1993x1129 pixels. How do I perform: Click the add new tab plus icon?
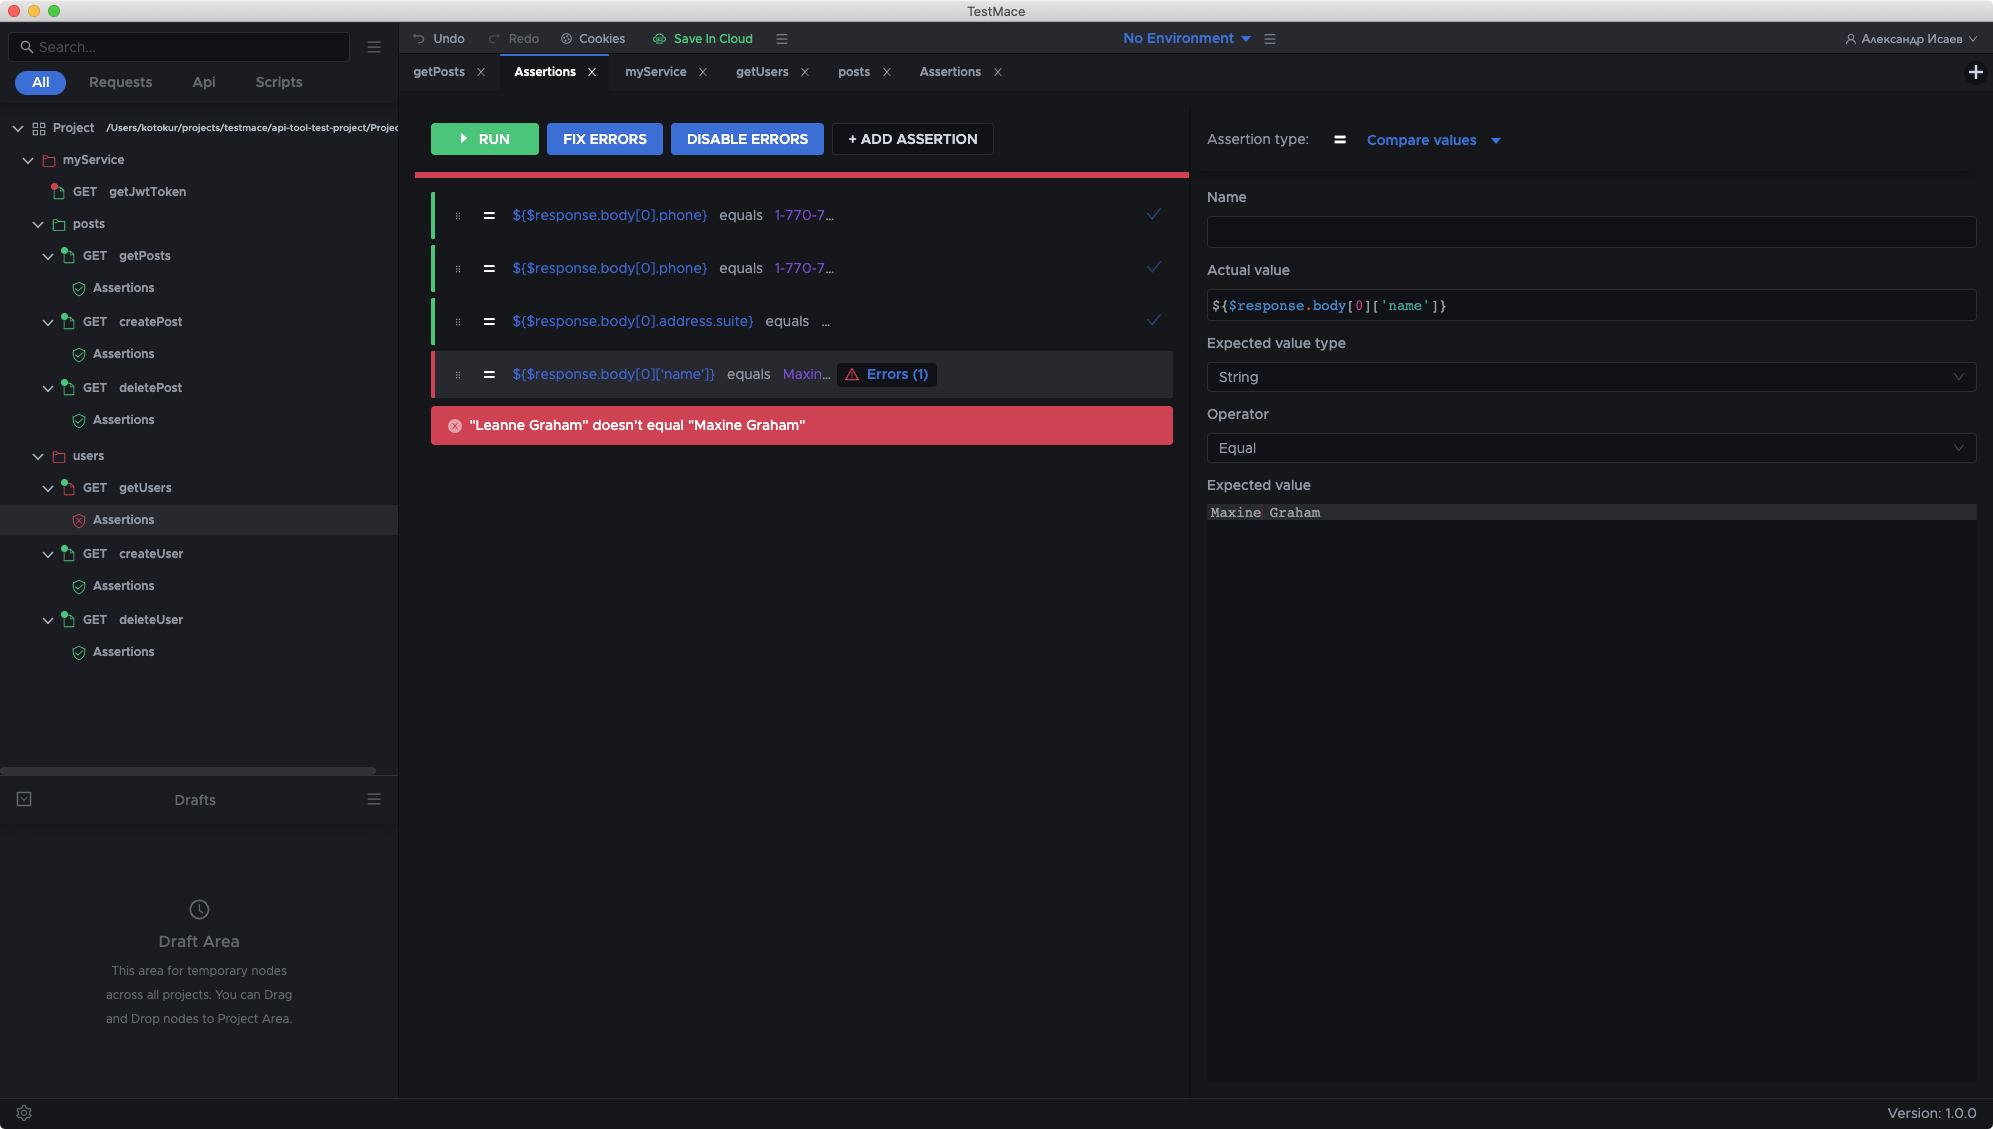pos(1975,72)
